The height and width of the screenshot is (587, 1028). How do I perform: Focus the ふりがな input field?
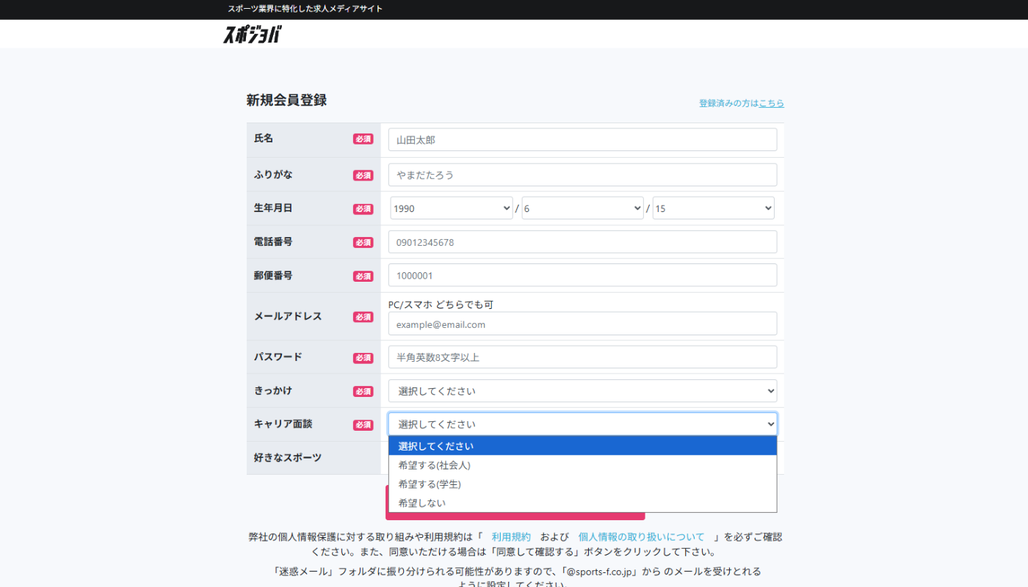tap(582, 175)
